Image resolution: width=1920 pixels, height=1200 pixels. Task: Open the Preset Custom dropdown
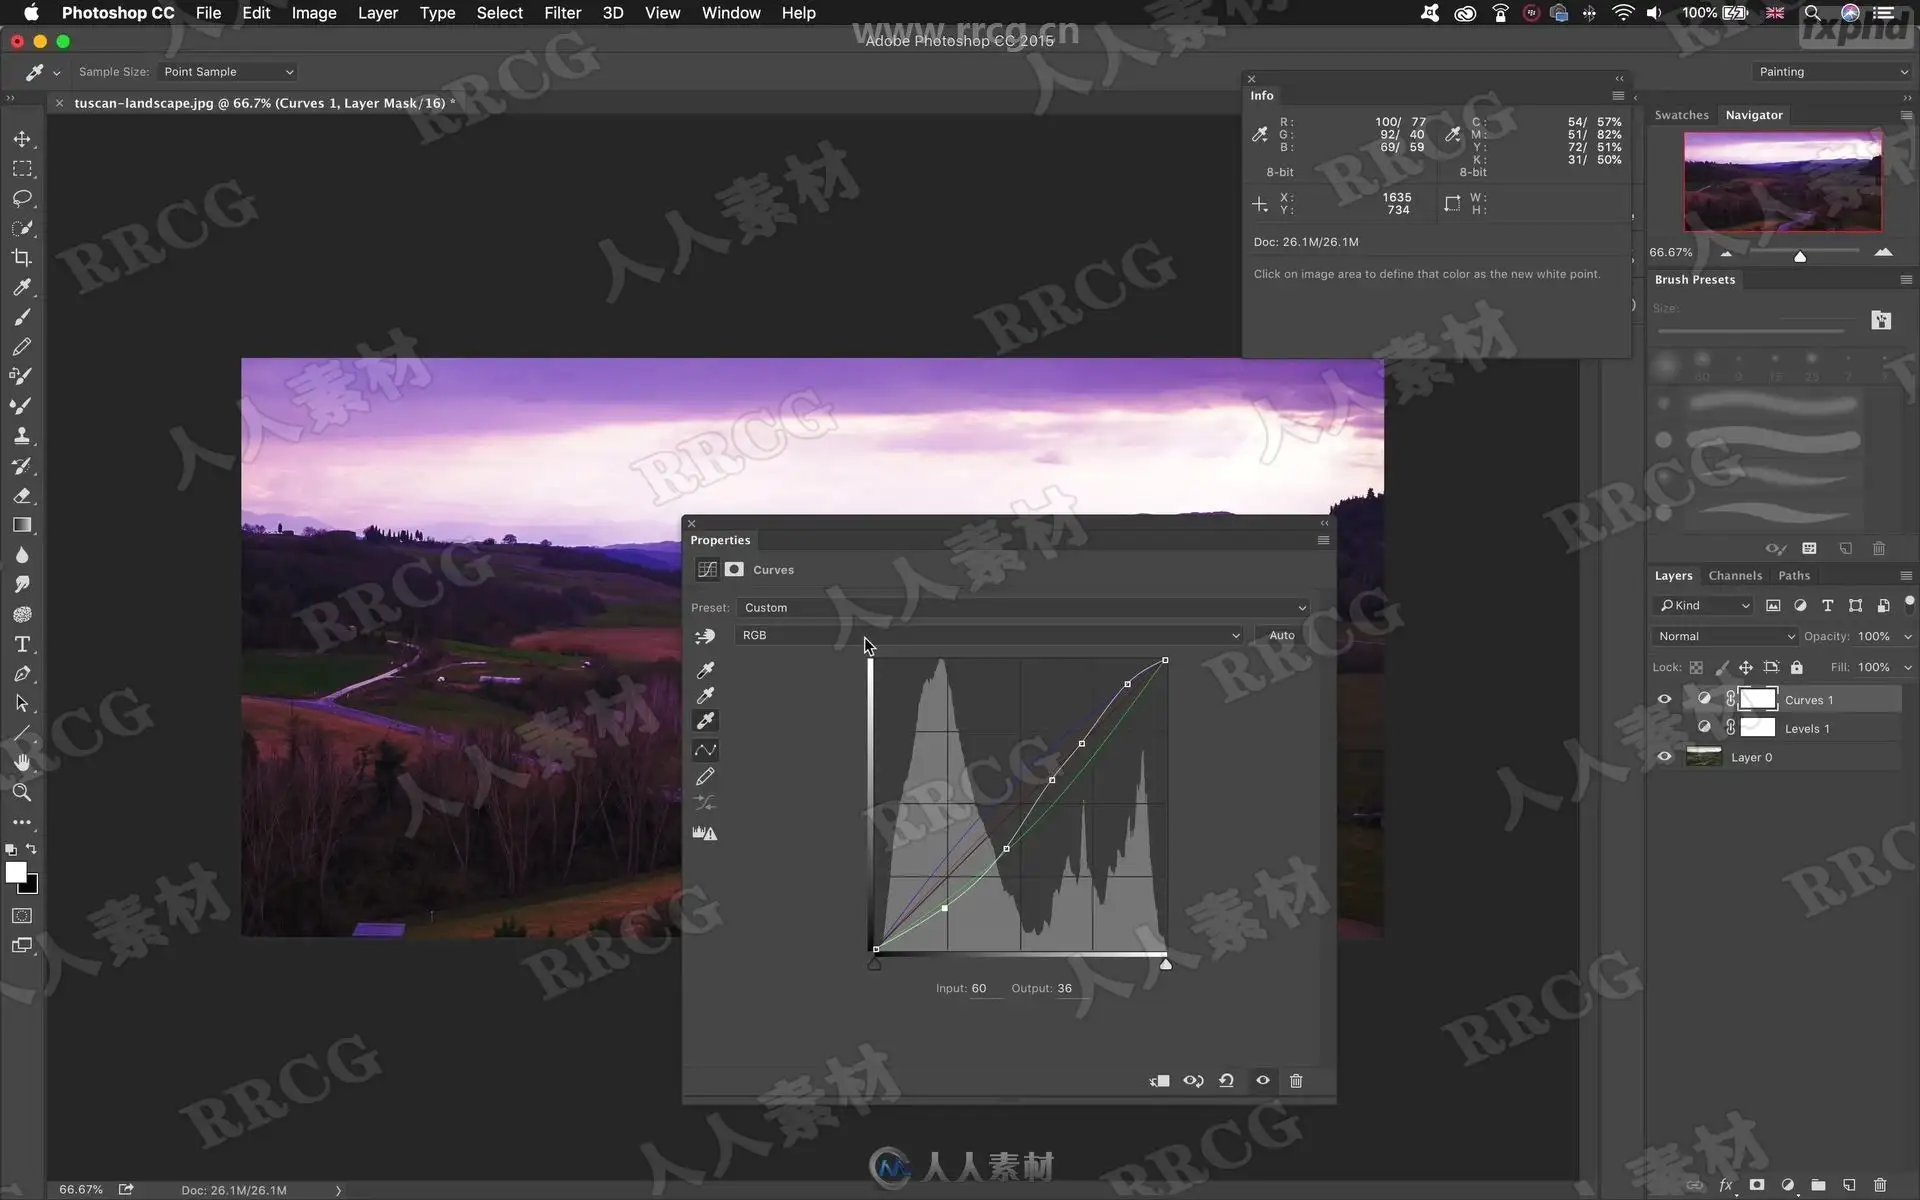[x=1022, y=608]
